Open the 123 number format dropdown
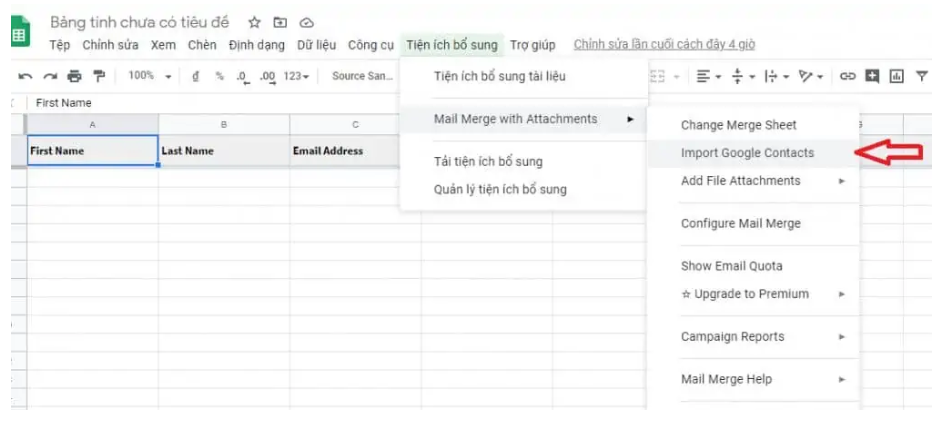Image resolution: width=938 pixels, height=423 pixels. pyautogui.click(x=296, y=76)
